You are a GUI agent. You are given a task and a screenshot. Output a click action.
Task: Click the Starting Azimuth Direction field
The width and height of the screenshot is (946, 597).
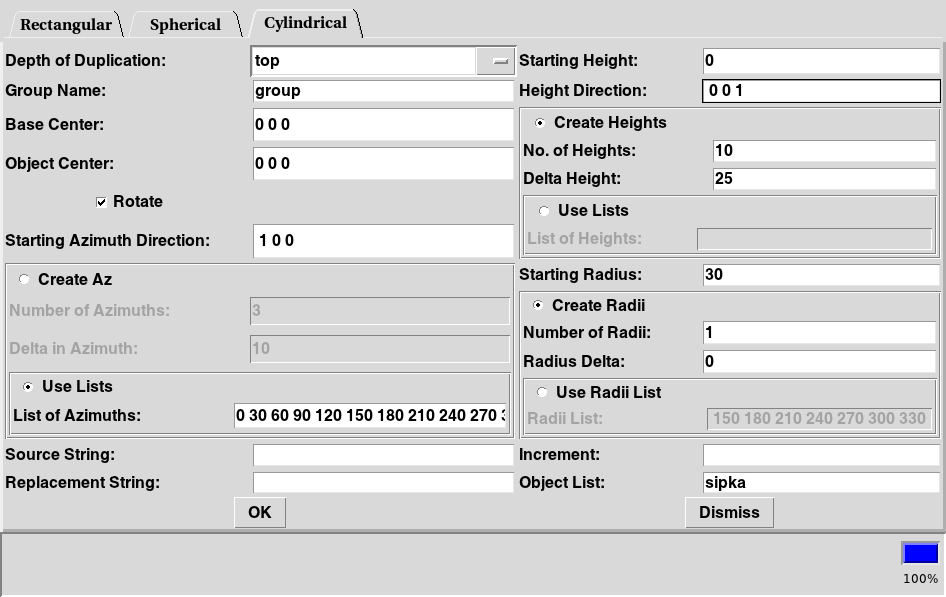tap(383, 241)
